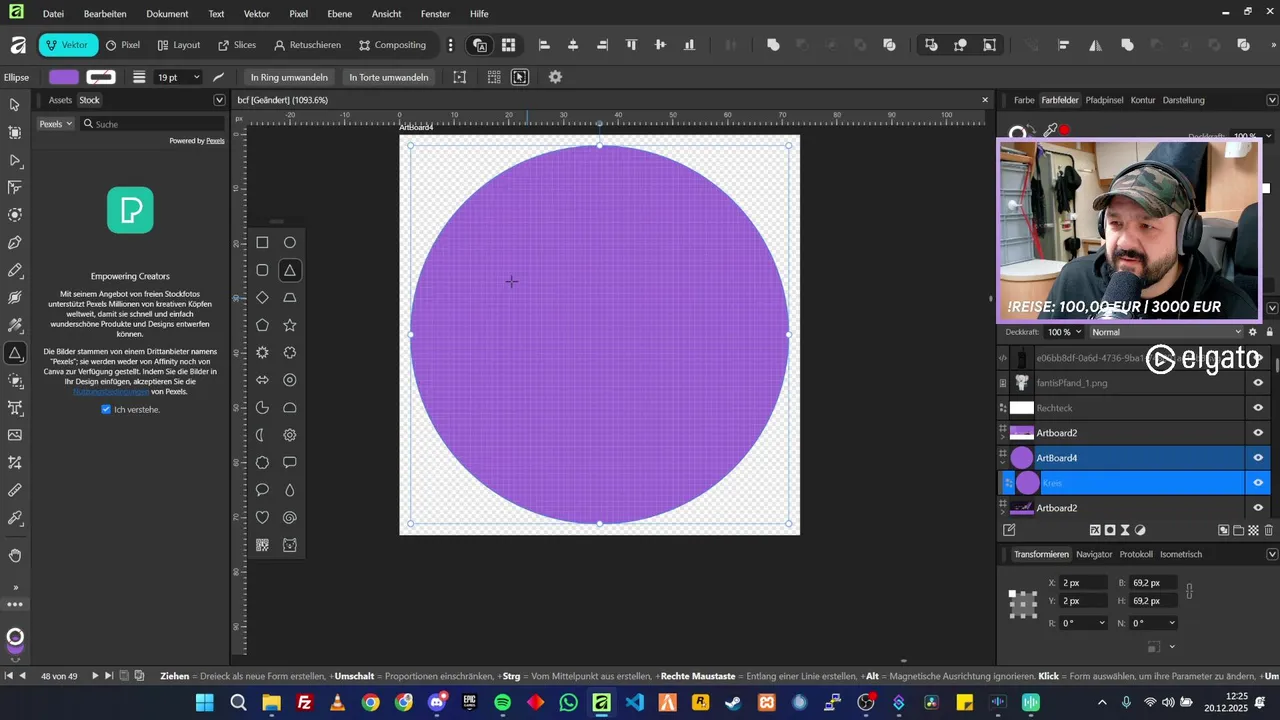Choose the ellipse shape in shapes flyout
The height and width of the screenshot is (720, 1280).
[x=290, y=242]
